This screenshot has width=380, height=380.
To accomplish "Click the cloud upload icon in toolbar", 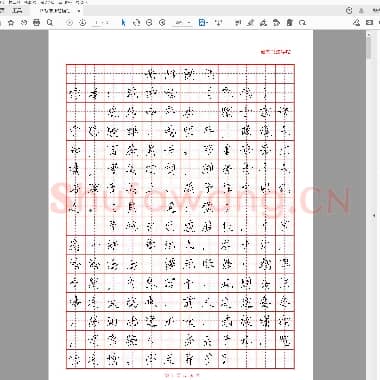I will (24, 23).
